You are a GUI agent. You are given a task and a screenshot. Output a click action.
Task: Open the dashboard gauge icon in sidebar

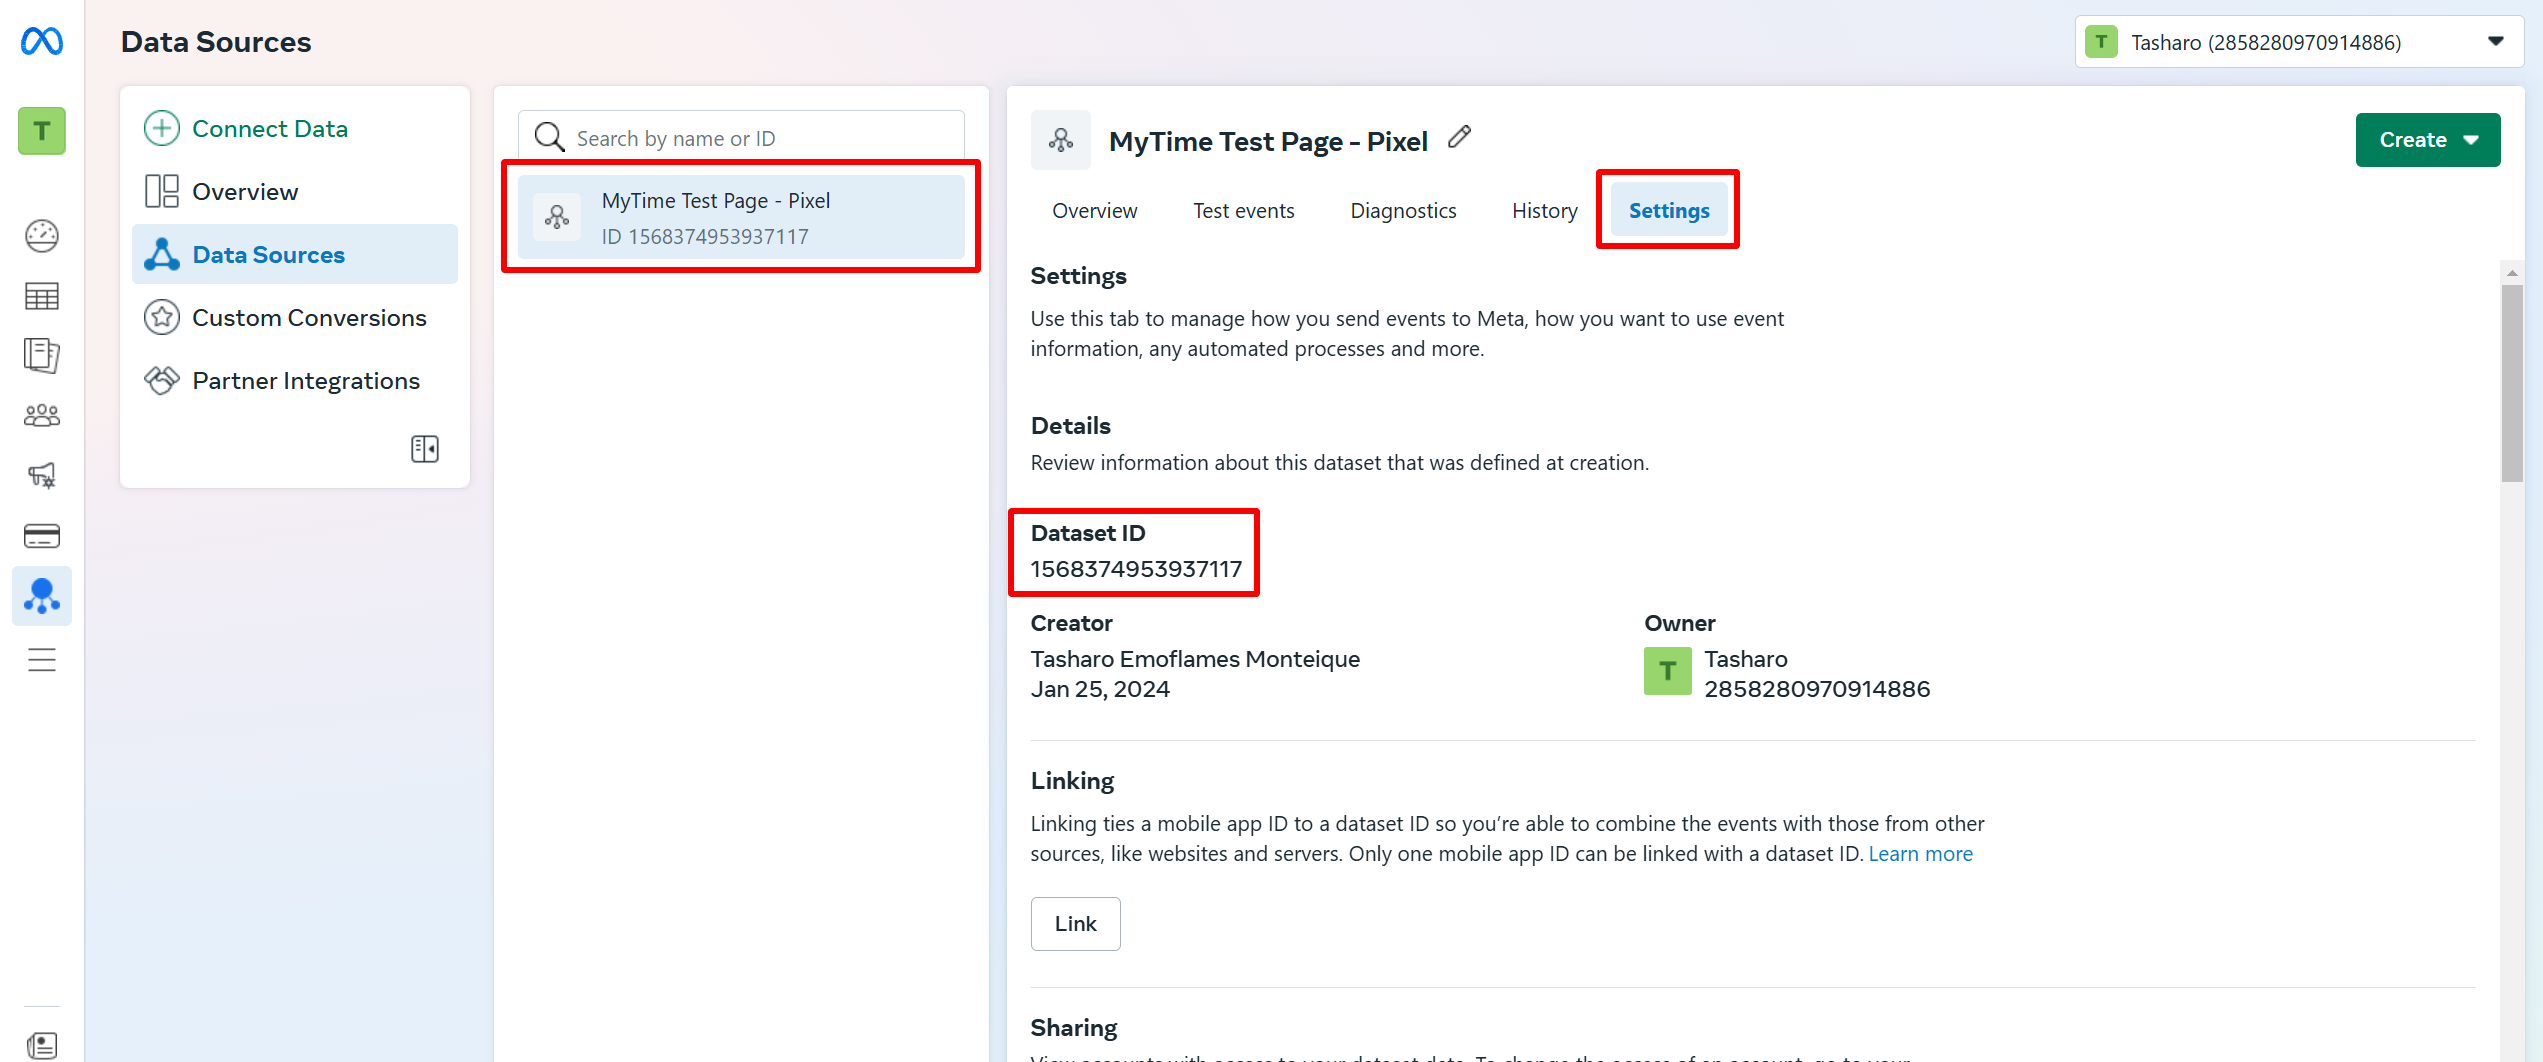(x=42, y=236)
